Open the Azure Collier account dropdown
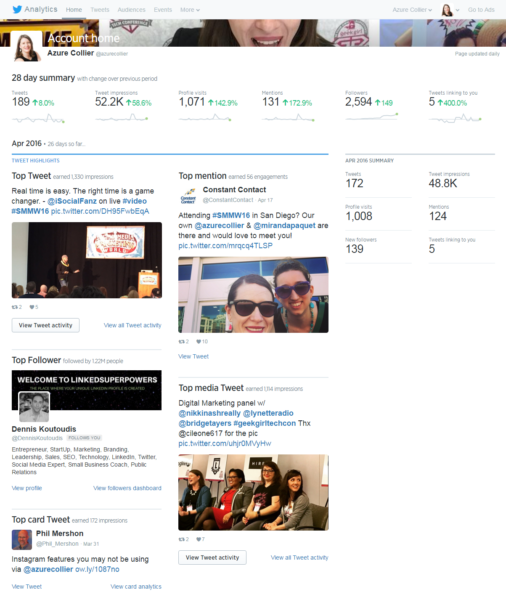Viewport: 506px width, 600px height. click(x=412, y=10)
